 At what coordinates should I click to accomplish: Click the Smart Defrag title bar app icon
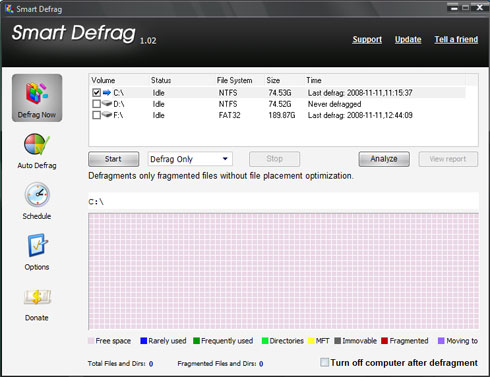[9, 9]
